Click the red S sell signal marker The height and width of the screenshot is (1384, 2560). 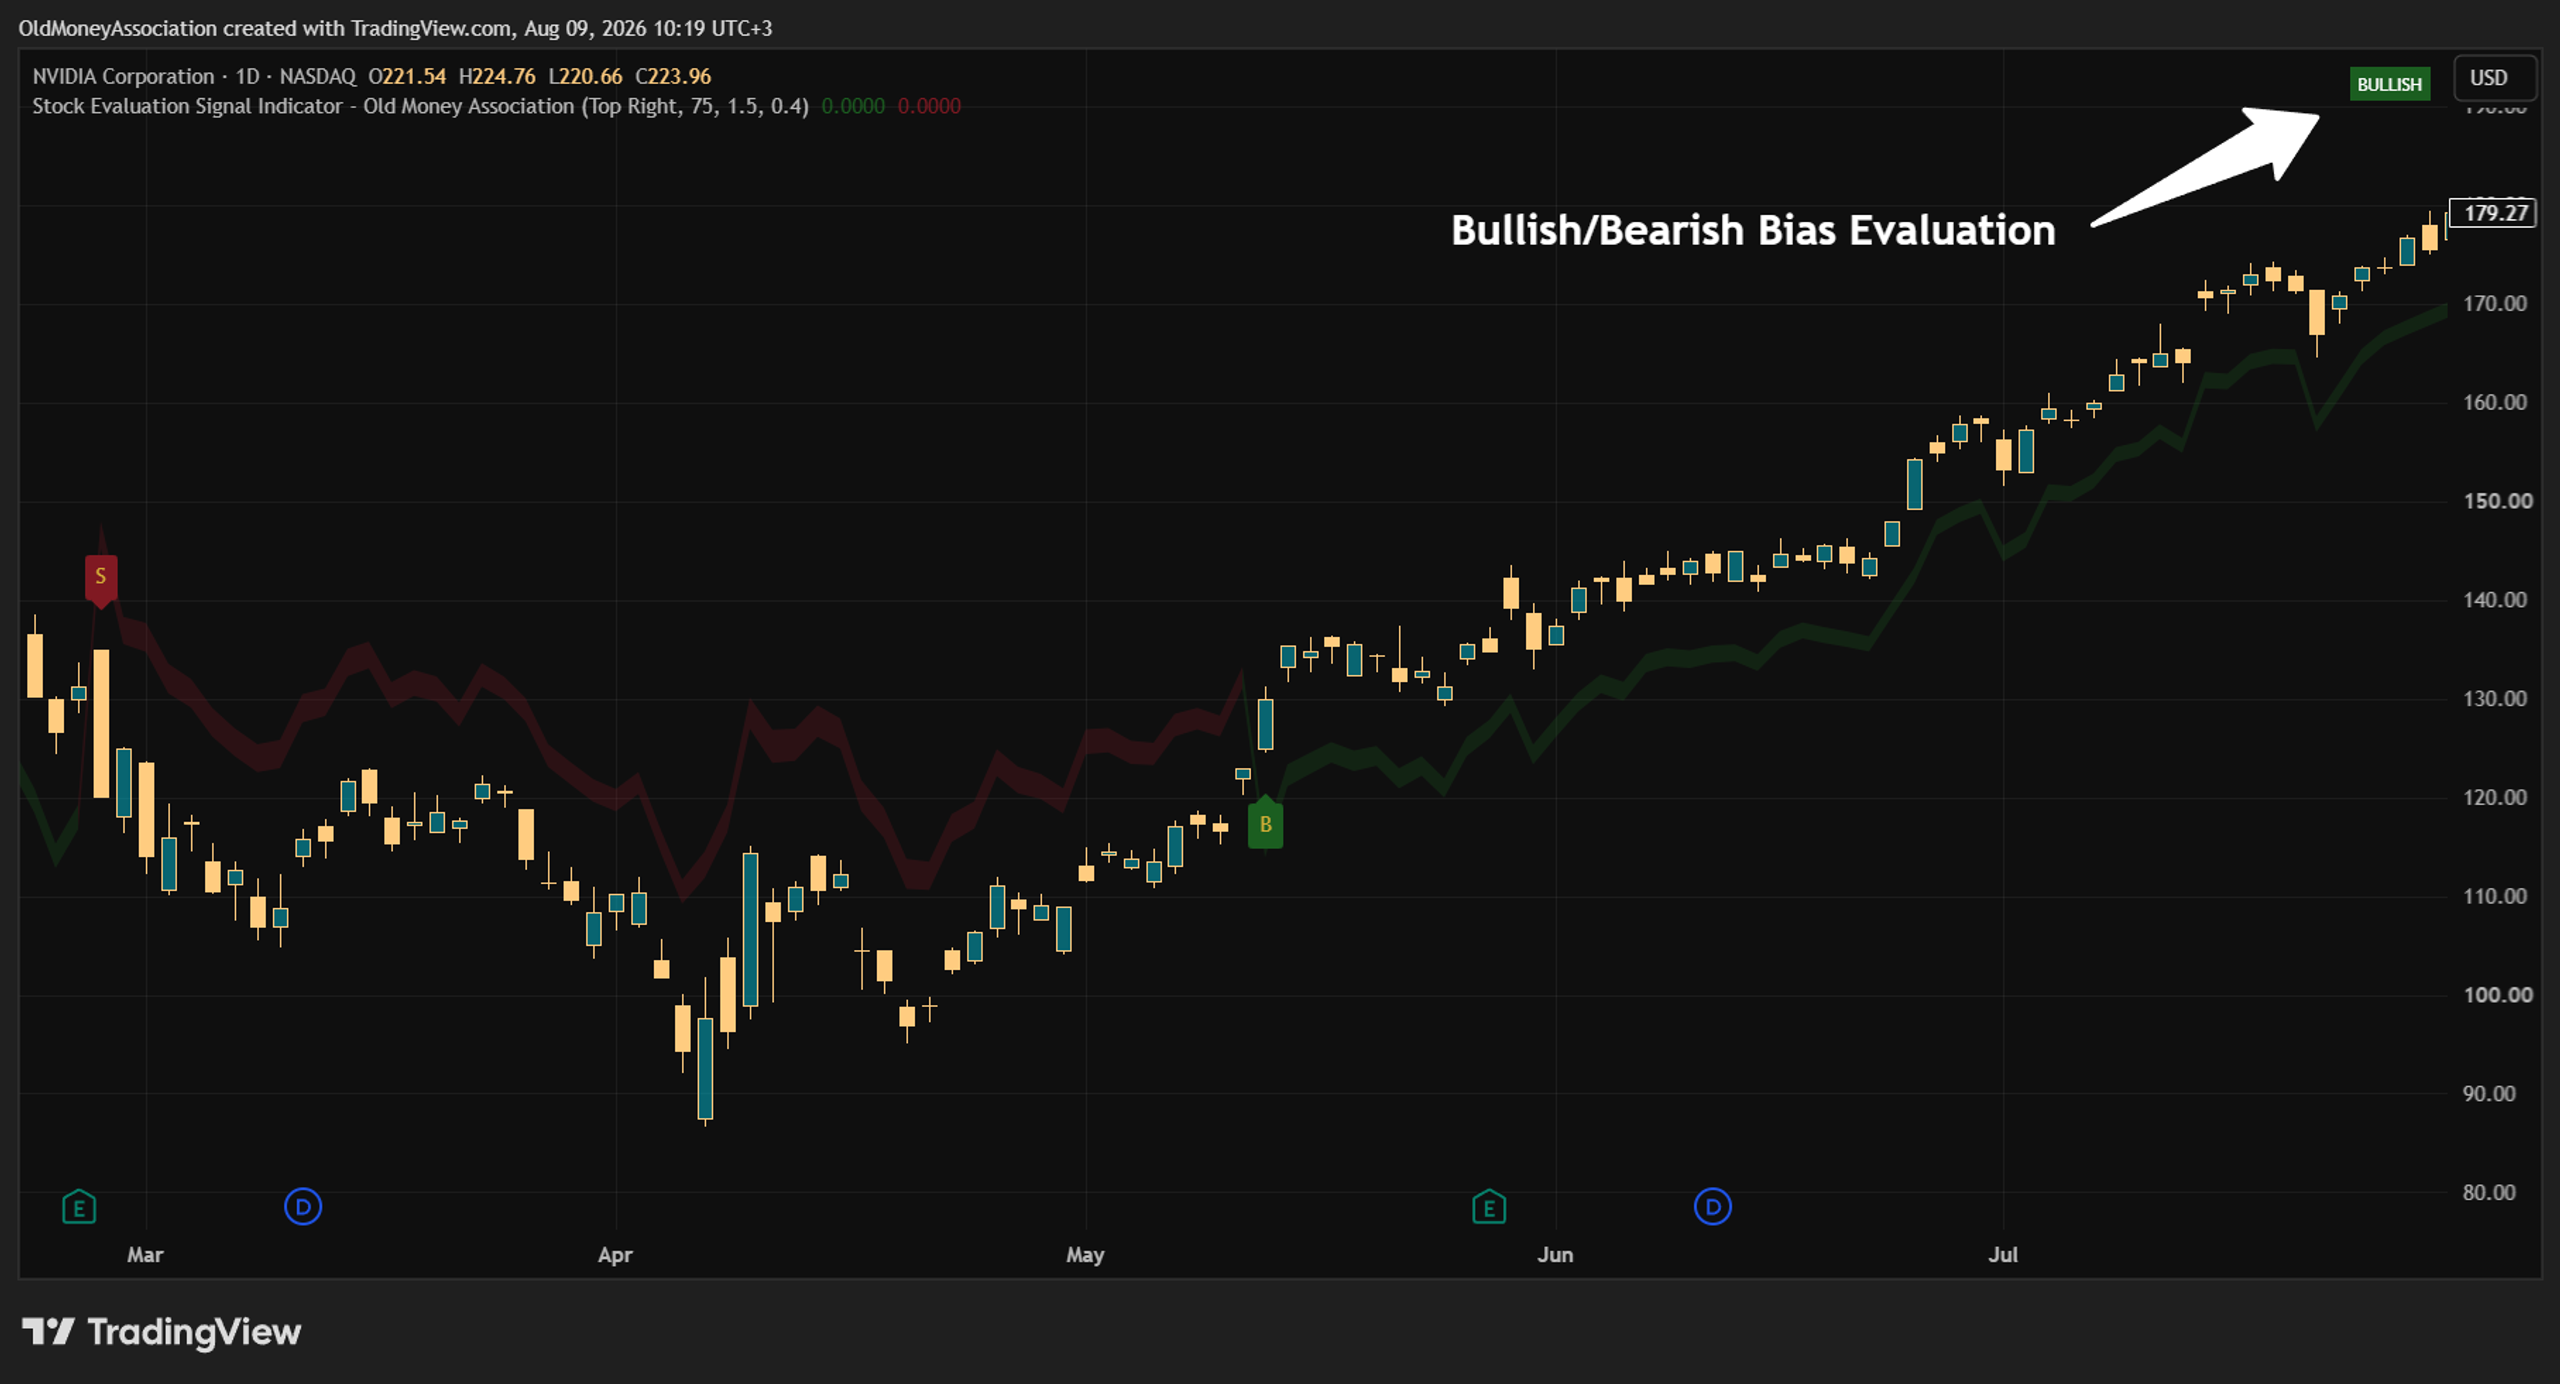(x=101, y=579)
